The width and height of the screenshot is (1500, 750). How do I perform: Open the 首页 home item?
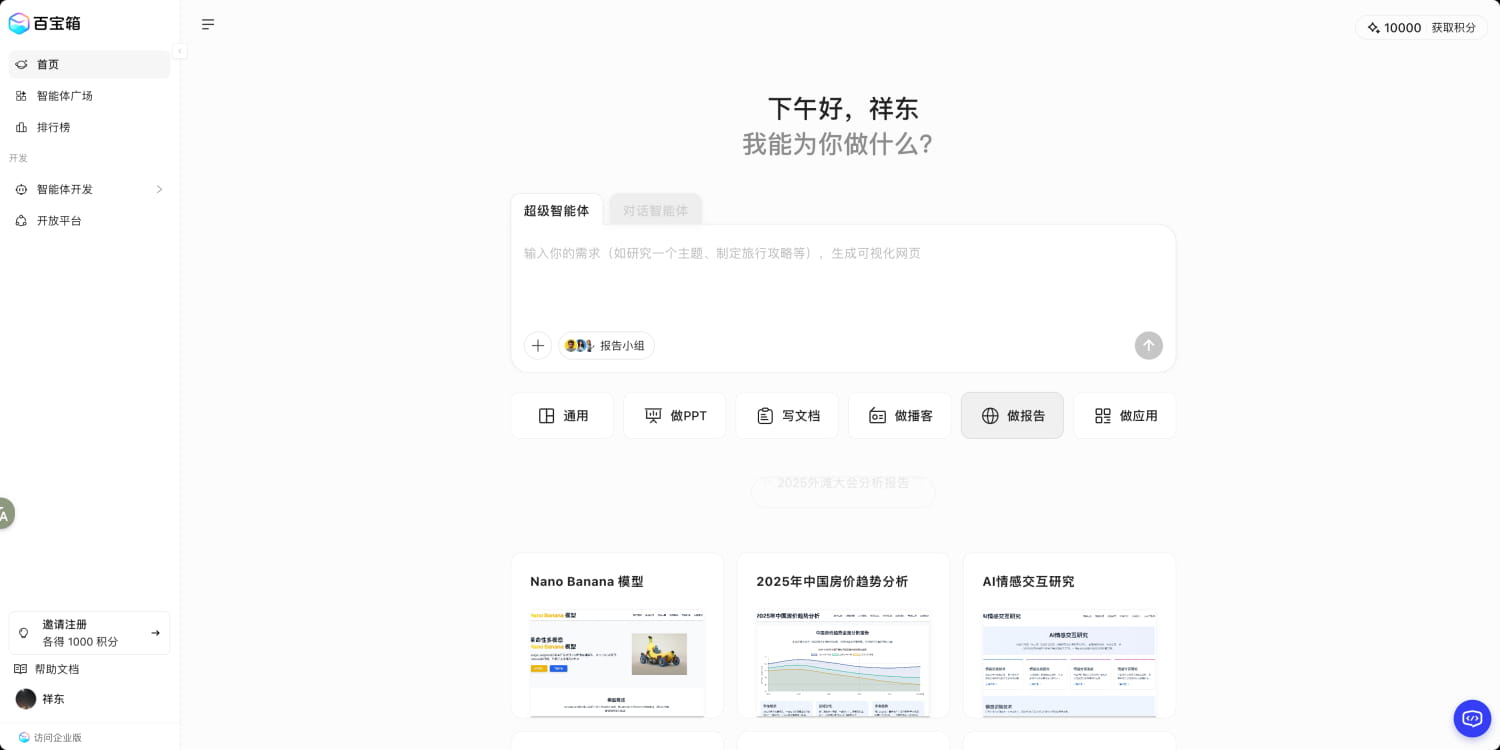coord(89,64)
